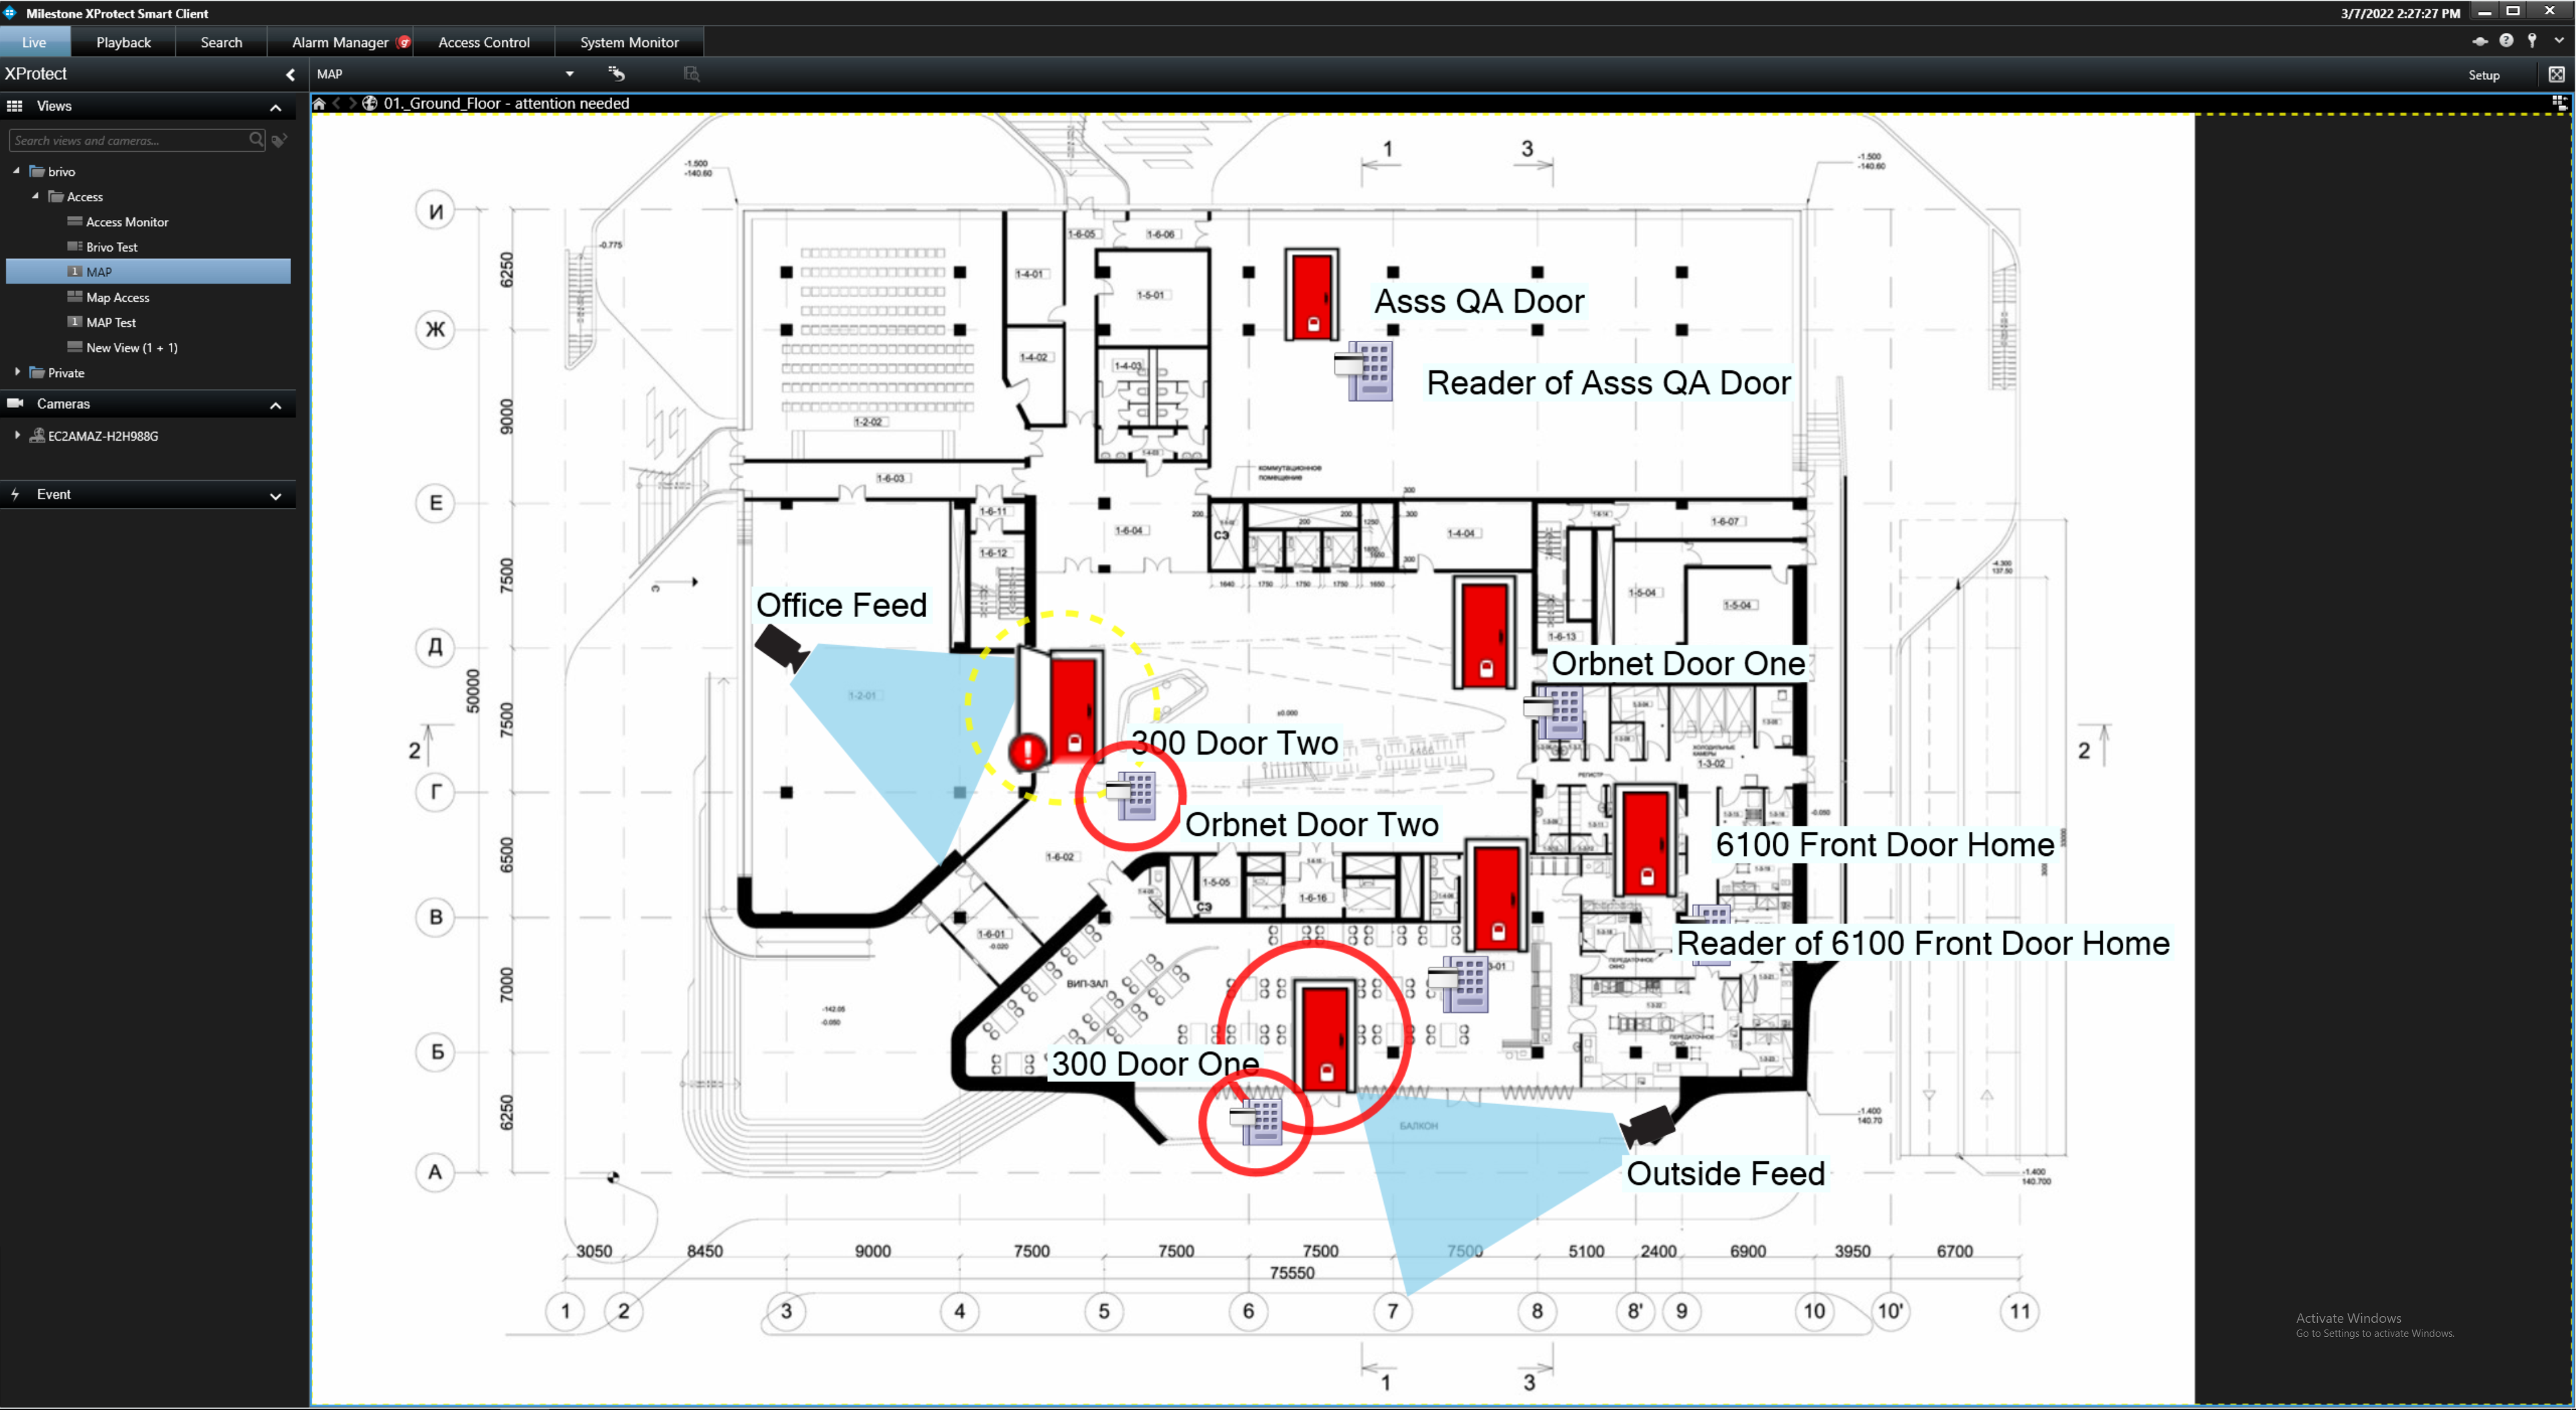2576x1410 pixels.
Task: Select the Brivo Test view
Action: (112, 247)
